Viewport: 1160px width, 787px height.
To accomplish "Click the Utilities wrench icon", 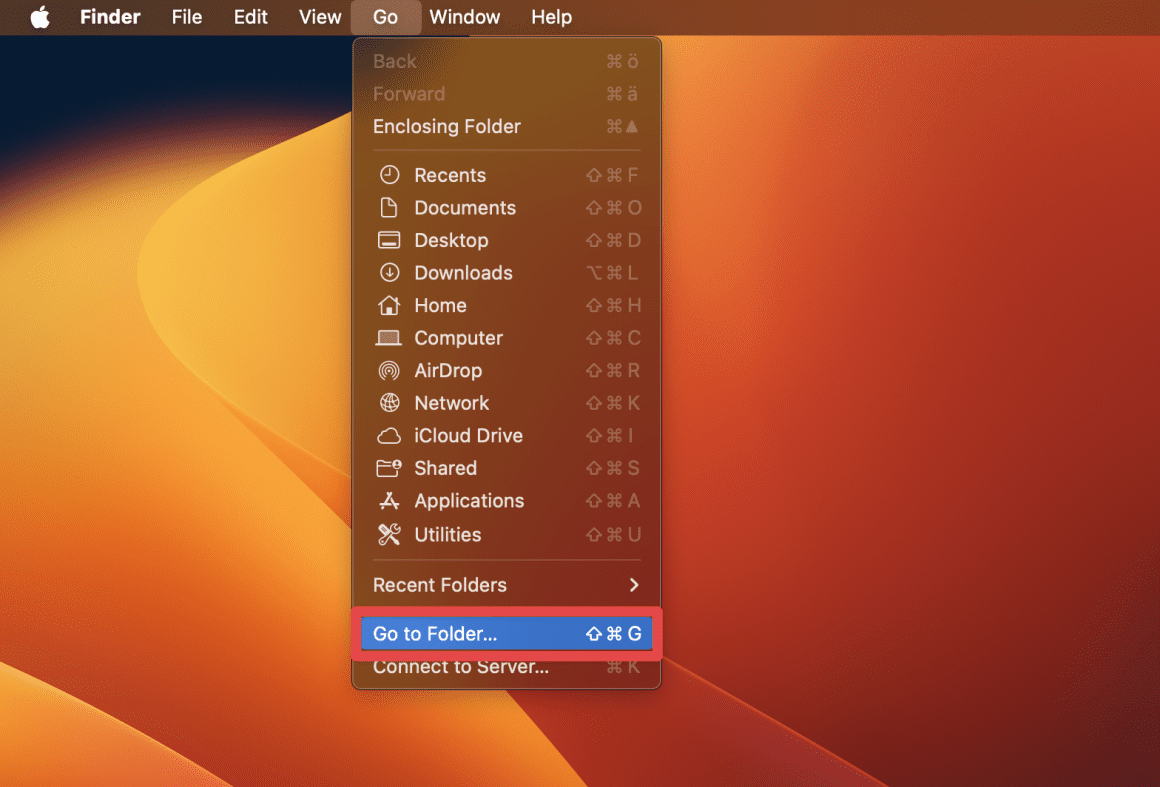I will point(390,534).
